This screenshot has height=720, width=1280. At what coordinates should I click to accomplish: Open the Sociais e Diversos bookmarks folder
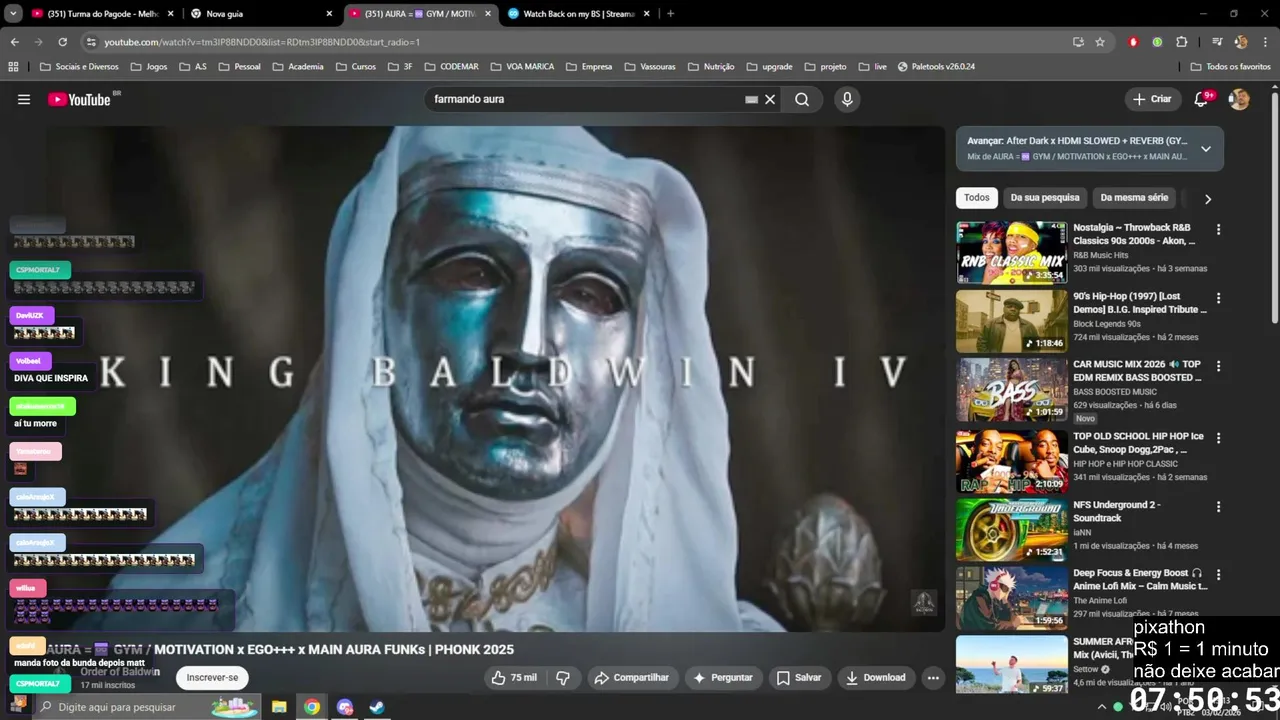[x=79, y=67]
